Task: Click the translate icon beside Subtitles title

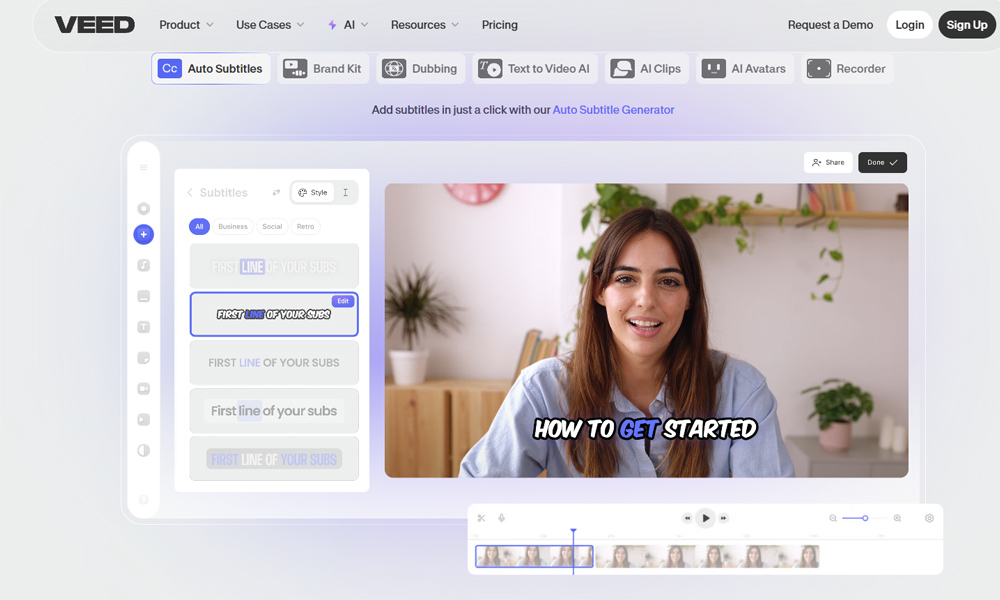Action: [276, 193]
